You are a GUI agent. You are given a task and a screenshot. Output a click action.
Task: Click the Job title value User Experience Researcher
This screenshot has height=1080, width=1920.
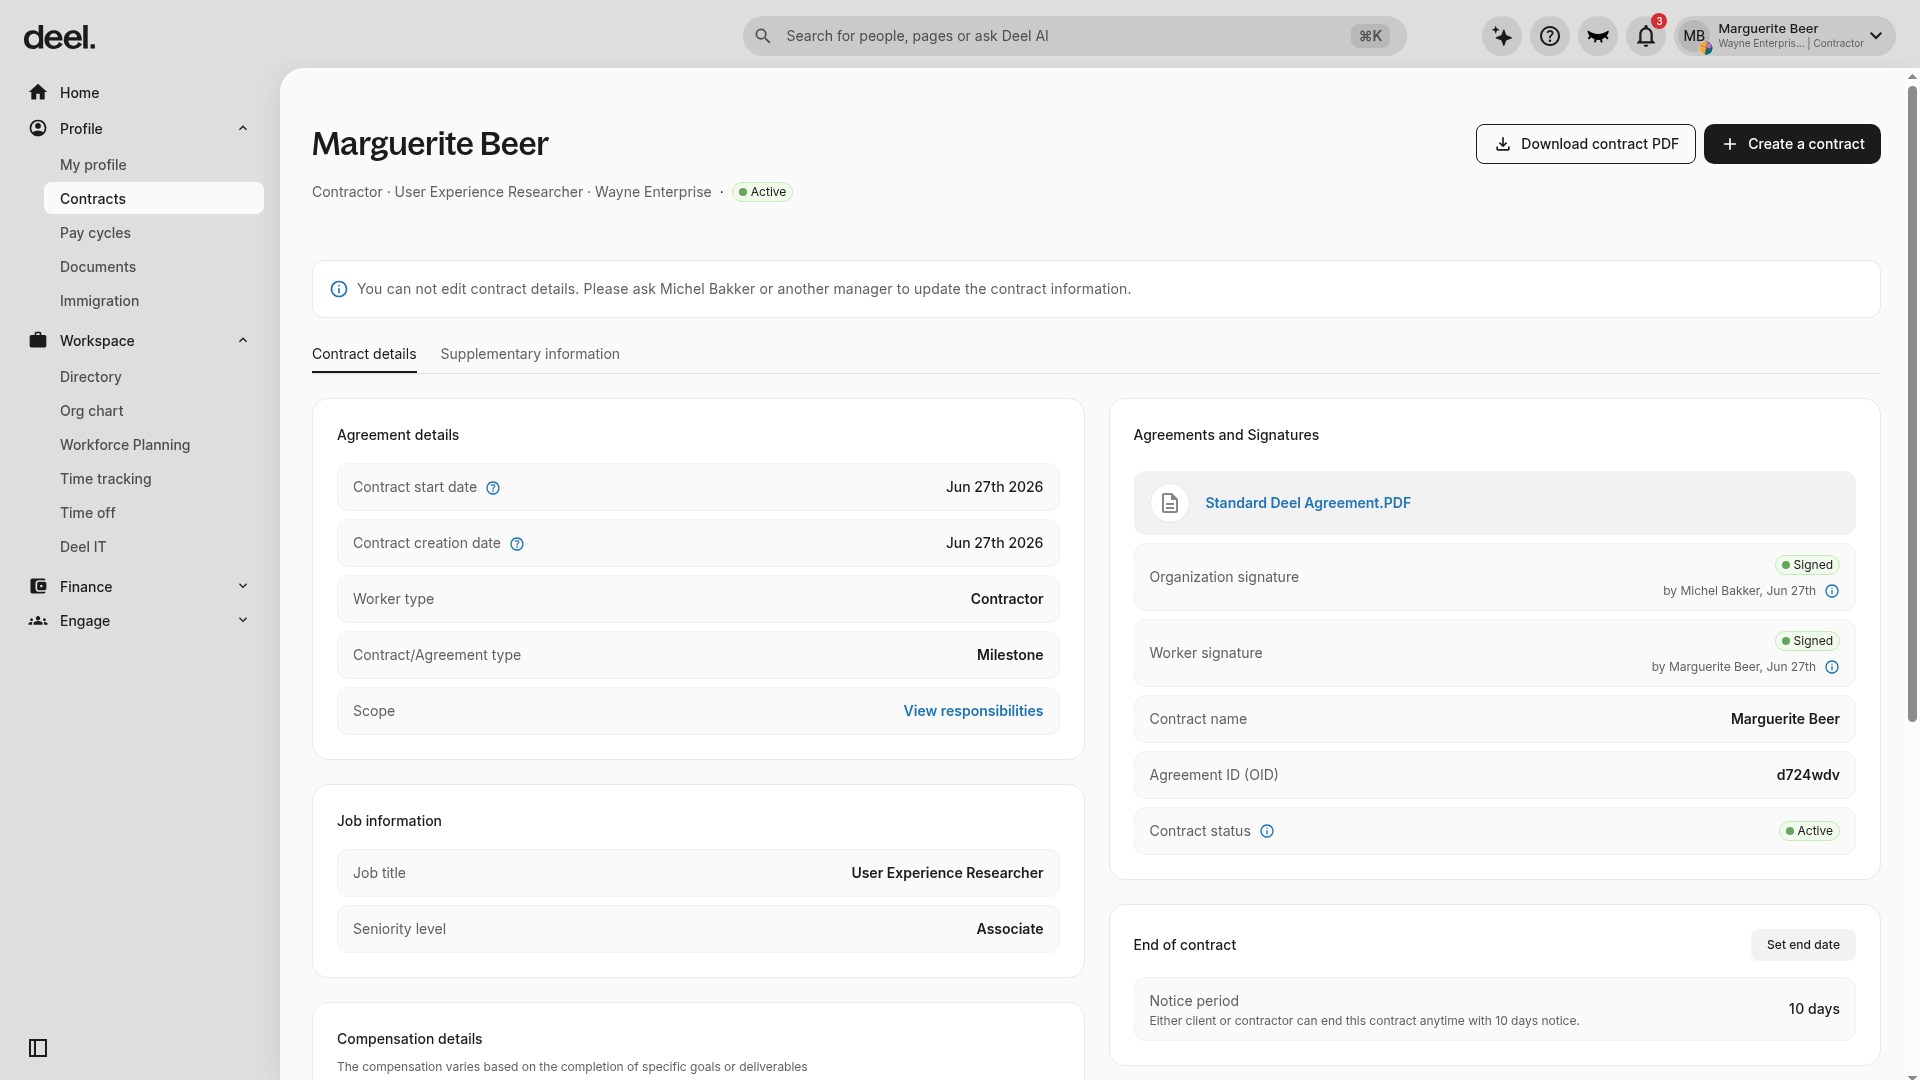[947, 873]
